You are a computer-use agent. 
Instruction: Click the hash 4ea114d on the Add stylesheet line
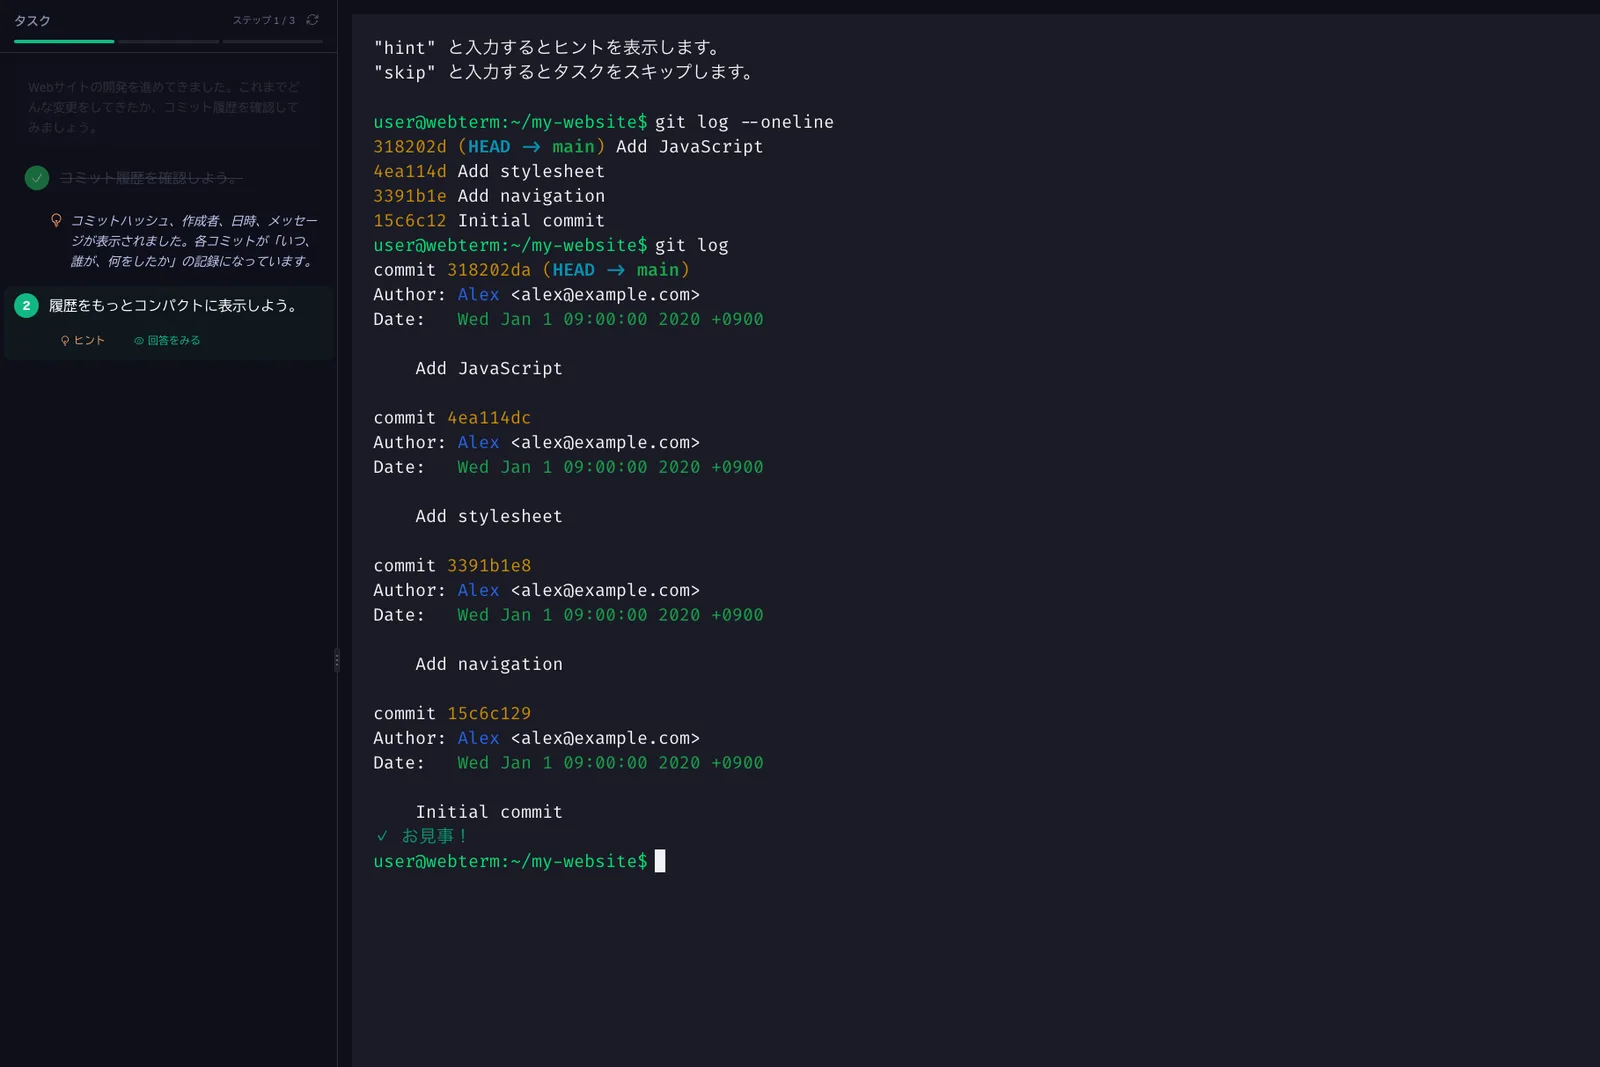[x=410, y=172]
